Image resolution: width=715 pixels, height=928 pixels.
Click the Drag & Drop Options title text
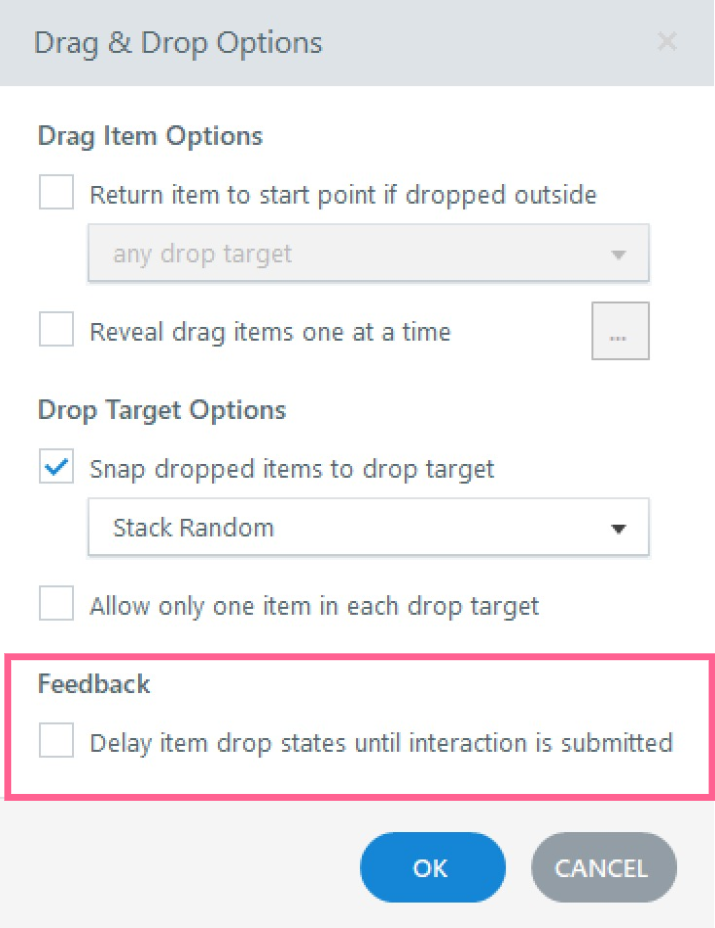178,43
